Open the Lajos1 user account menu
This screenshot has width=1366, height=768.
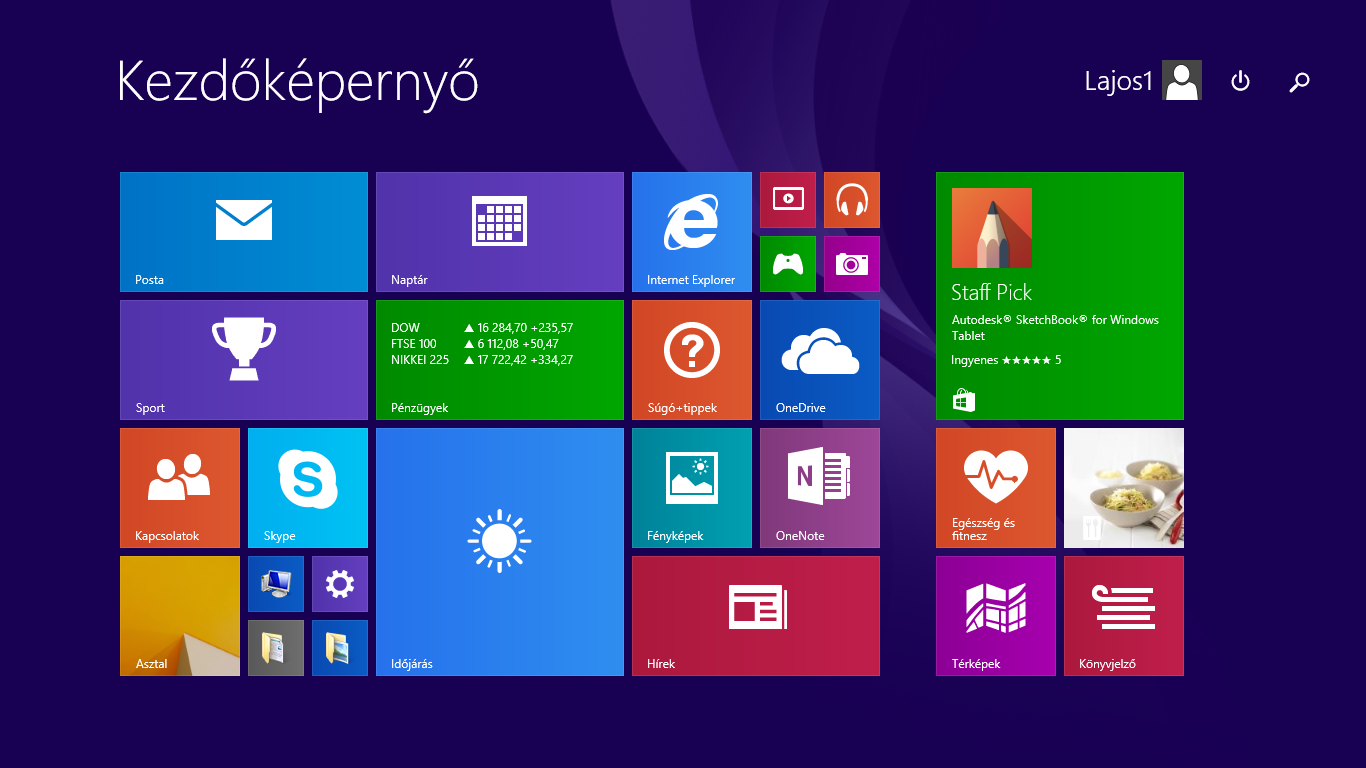[1143, 81]
